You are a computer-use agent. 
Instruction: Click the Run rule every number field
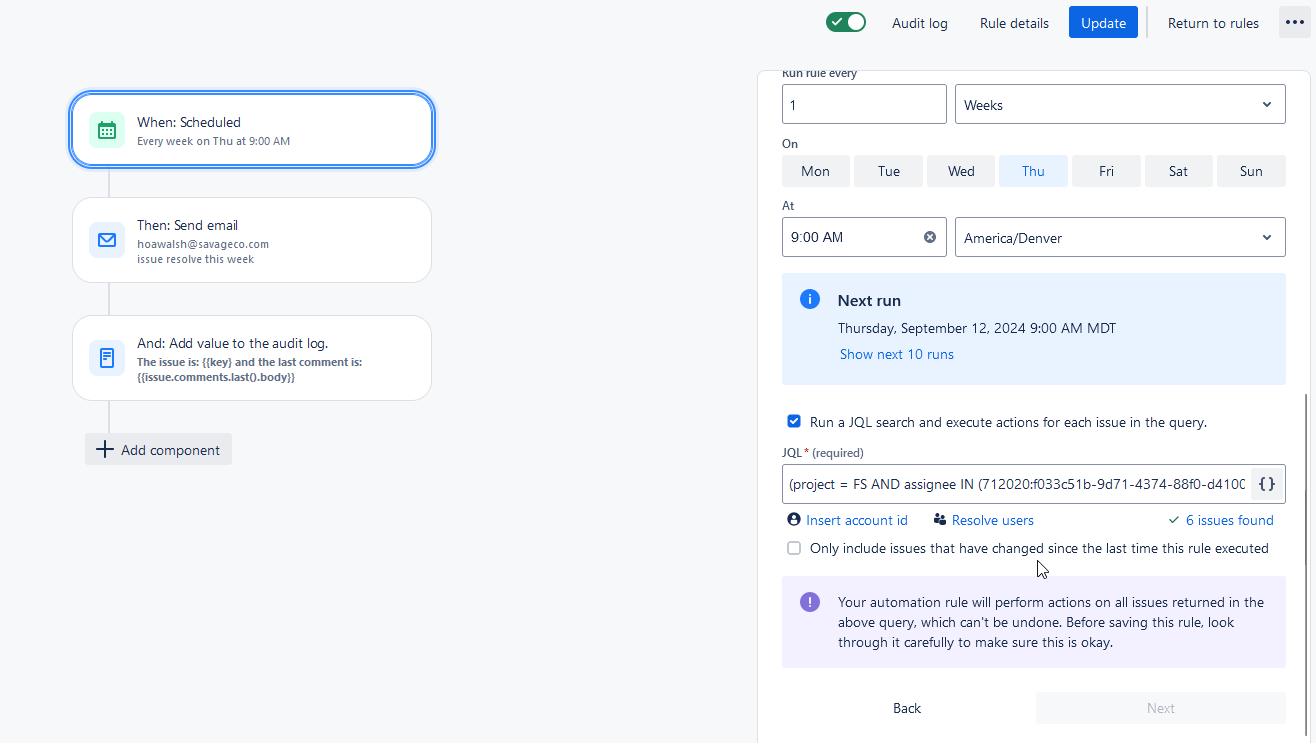point(864,104)
